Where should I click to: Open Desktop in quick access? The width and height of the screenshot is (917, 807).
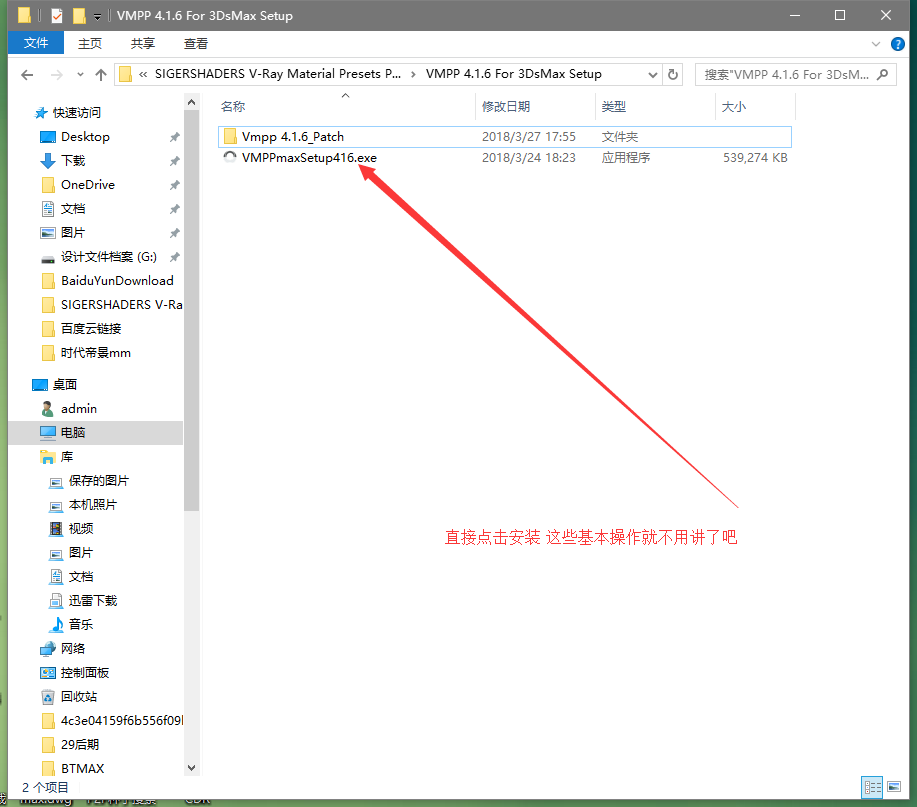coord(85,137)
